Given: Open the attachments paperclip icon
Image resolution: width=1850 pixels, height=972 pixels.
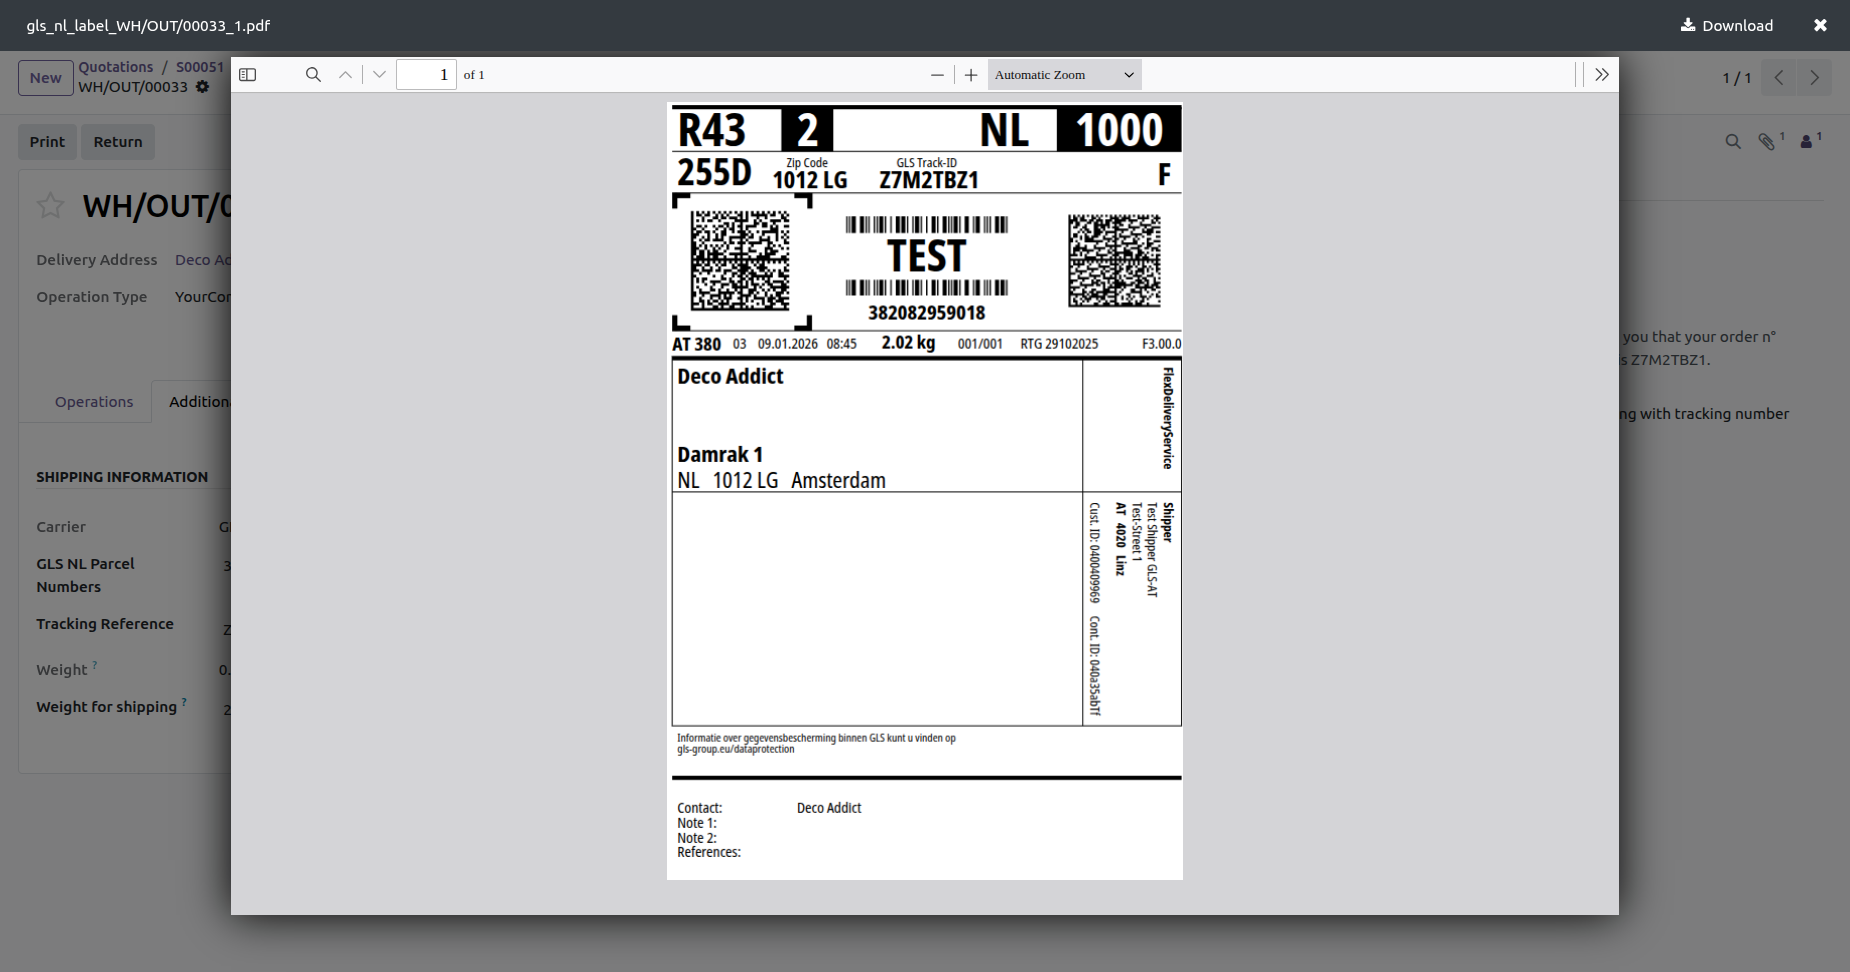Looking at the screenshot, I should pos(1768,142).
